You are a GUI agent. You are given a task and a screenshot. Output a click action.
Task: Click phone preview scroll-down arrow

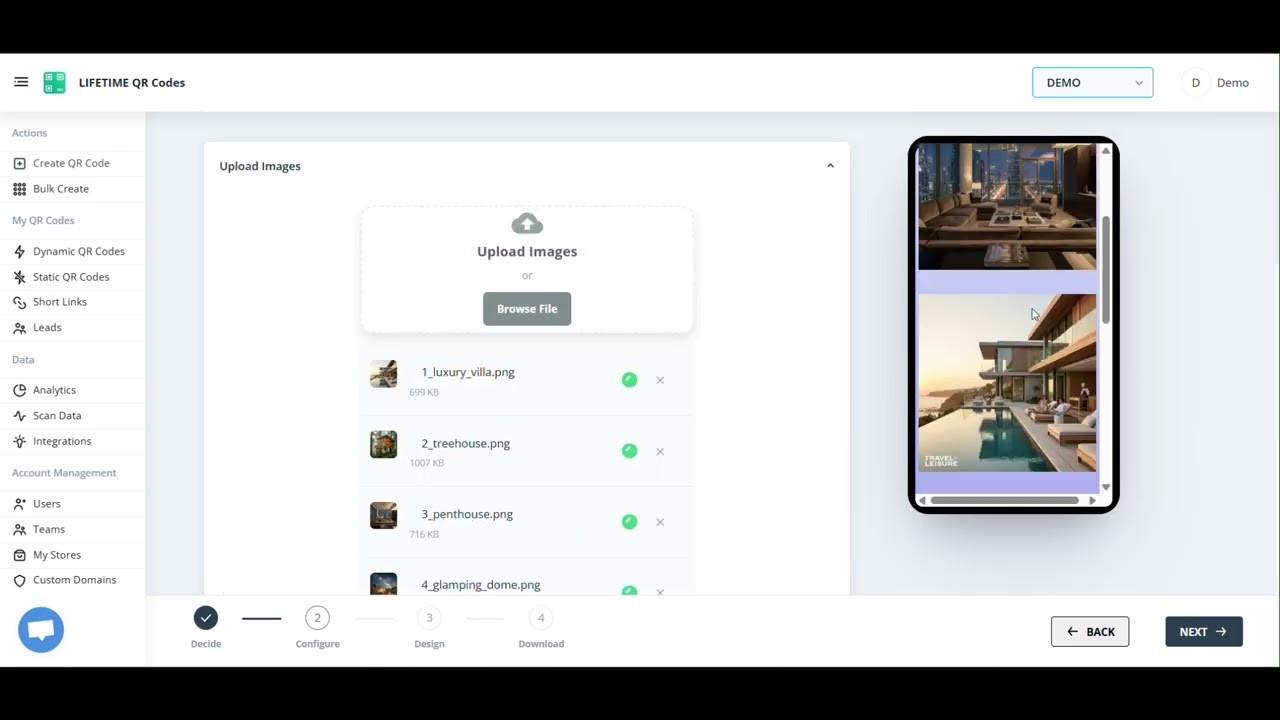pyautogui.click(x=1105, y=487)
